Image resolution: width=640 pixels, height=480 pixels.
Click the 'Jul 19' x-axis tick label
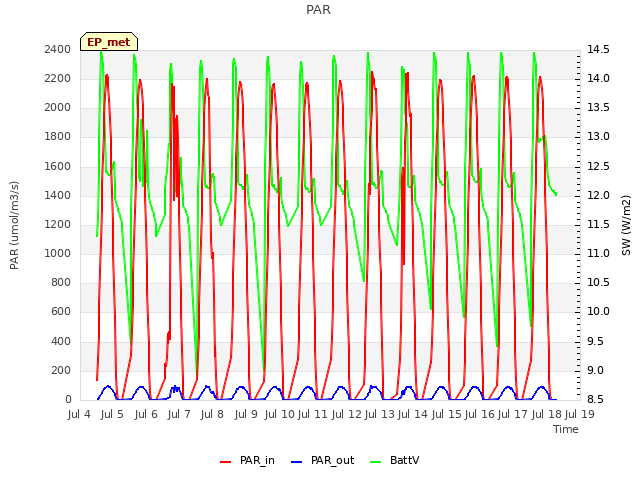579,414
